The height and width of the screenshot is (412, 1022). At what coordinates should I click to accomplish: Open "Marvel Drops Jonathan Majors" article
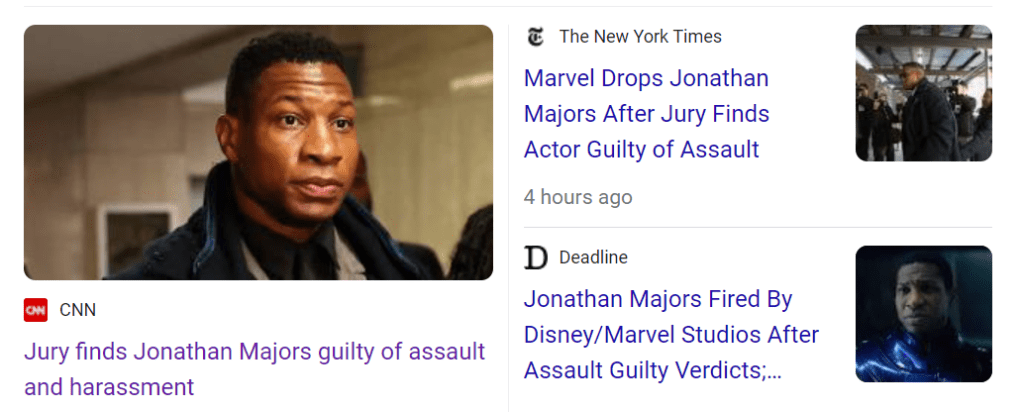coord(646,78)
